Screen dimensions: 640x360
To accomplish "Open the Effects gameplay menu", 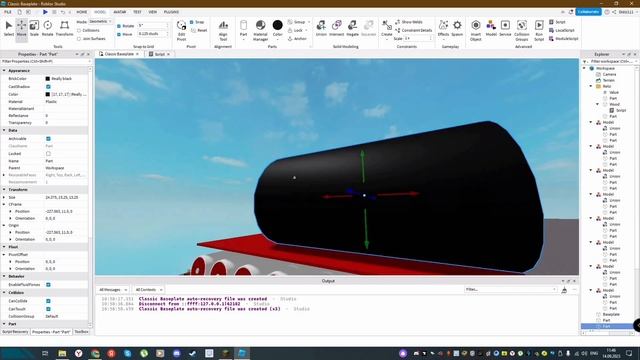I will pyautogui.click(x=443, y=29).
